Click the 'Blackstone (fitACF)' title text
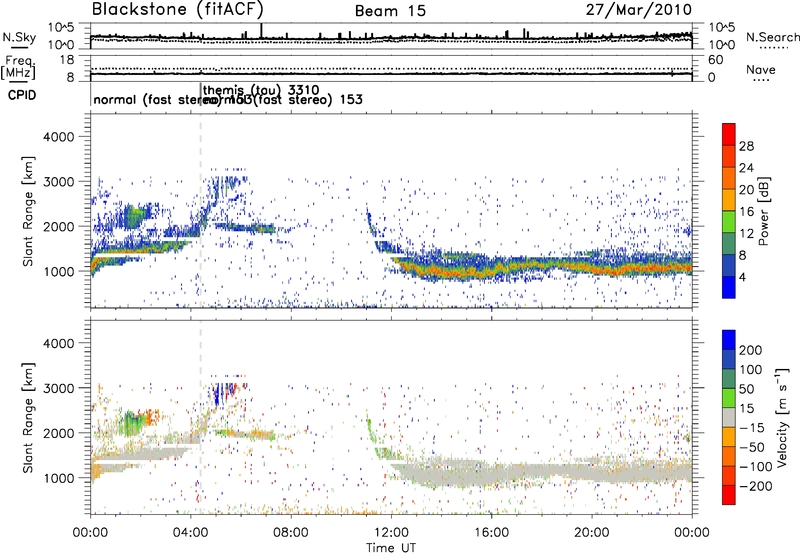 (x=178, y=10)
